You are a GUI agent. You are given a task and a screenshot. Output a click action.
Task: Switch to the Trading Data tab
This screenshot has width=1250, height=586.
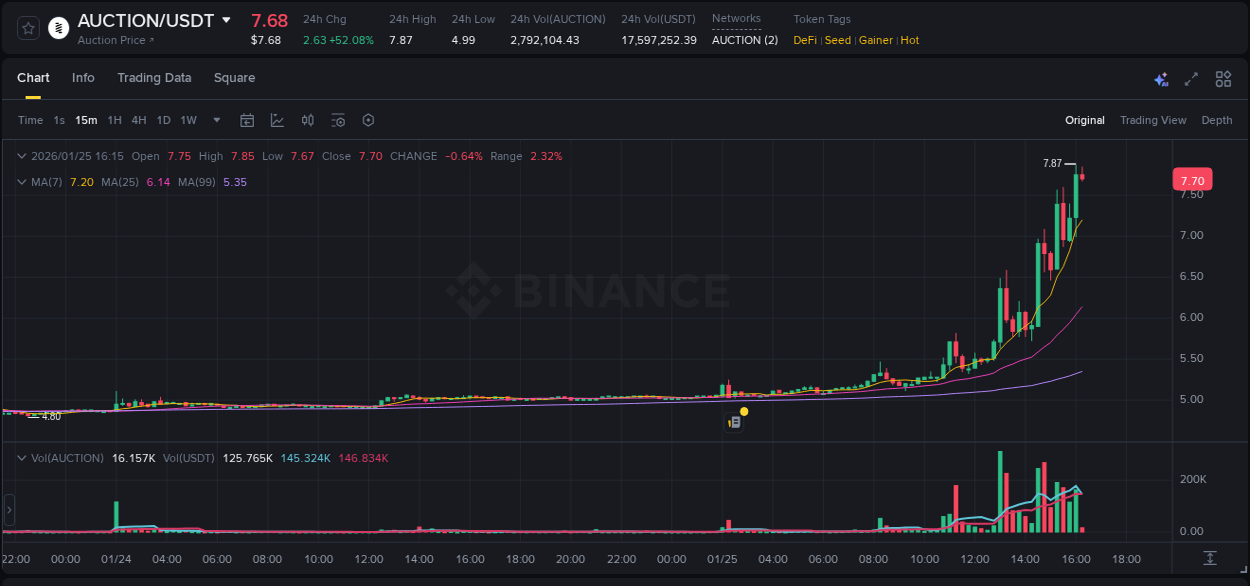(x=154, y=78)
